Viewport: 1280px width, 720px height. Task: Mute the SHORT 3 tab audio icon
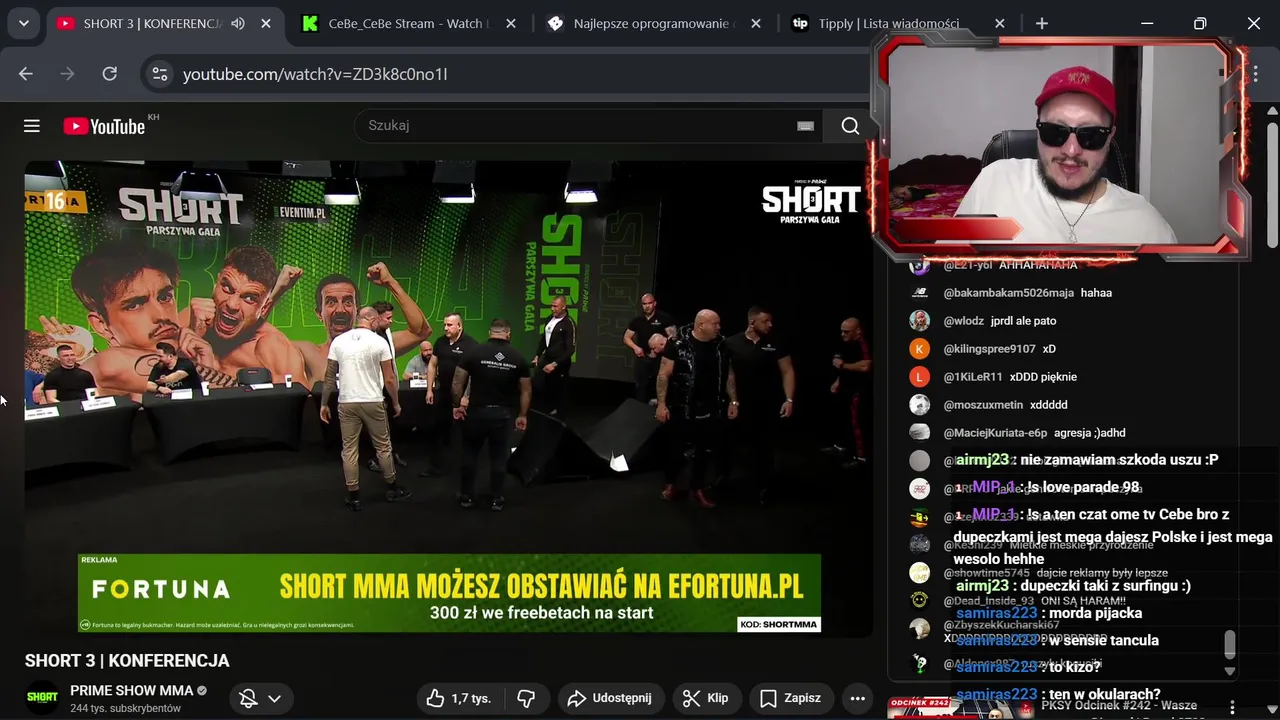pyautogui.click(x=238, y=23)
